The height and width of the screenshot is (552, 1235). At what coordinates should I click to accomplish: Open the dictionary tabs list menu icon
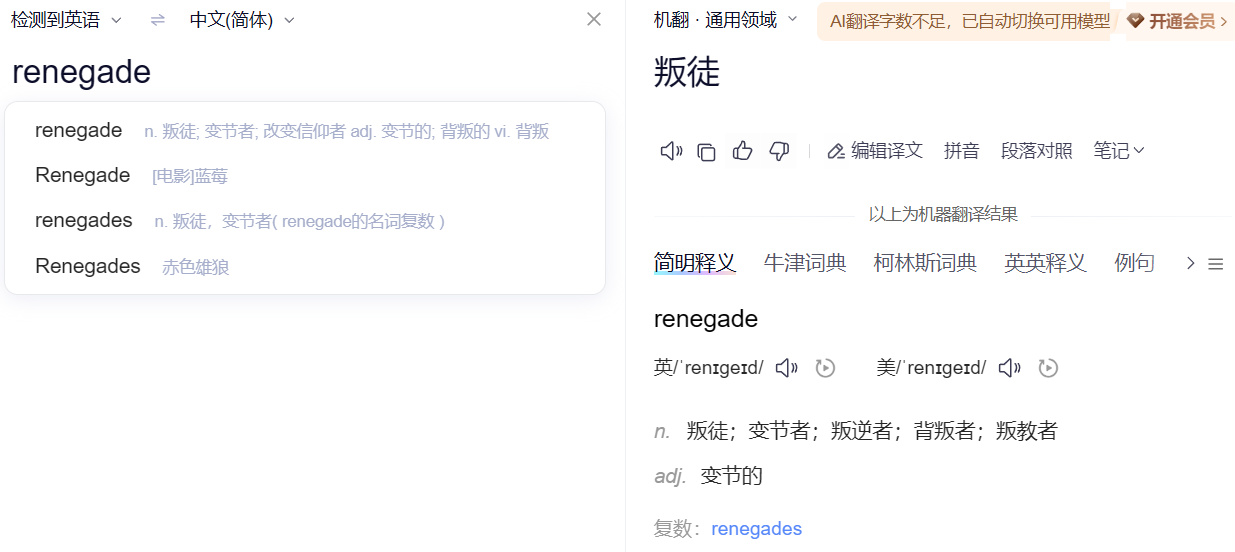click(1216, 264)
